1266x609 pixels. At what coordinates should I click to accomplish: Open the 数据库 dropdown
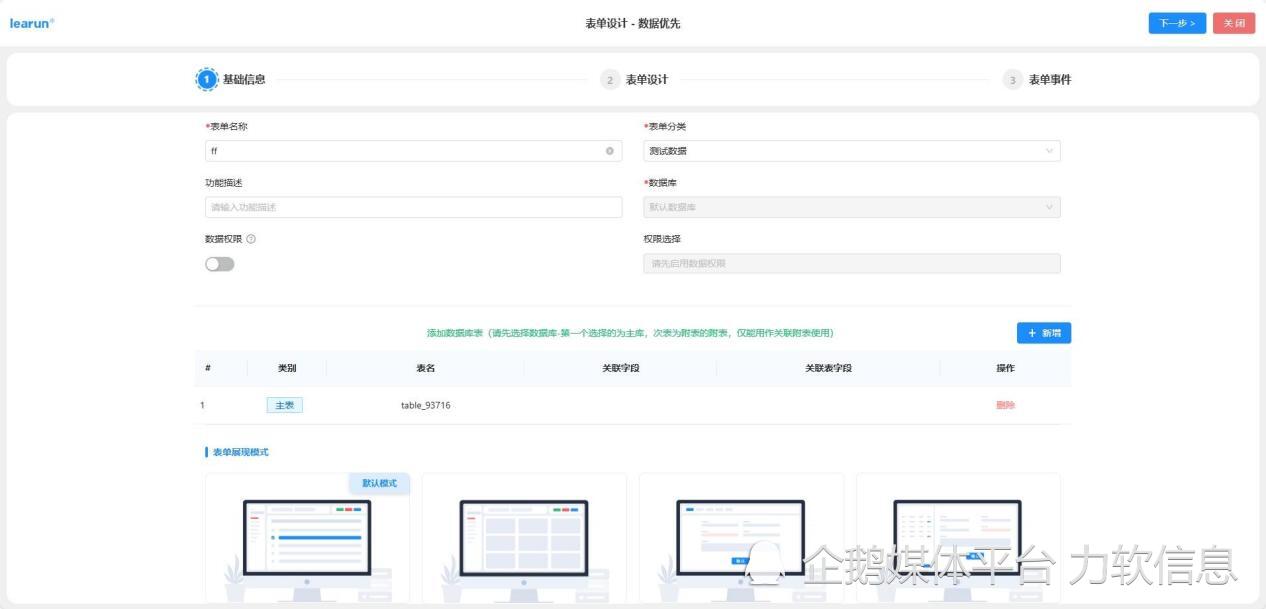click(x=852, y=207)
